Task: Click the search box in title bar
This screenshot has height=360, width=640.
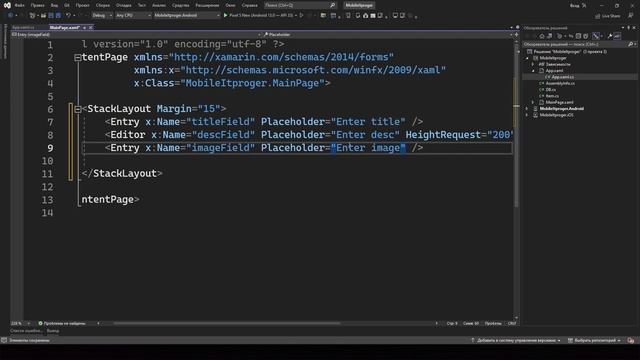Action: coord(300,5)
